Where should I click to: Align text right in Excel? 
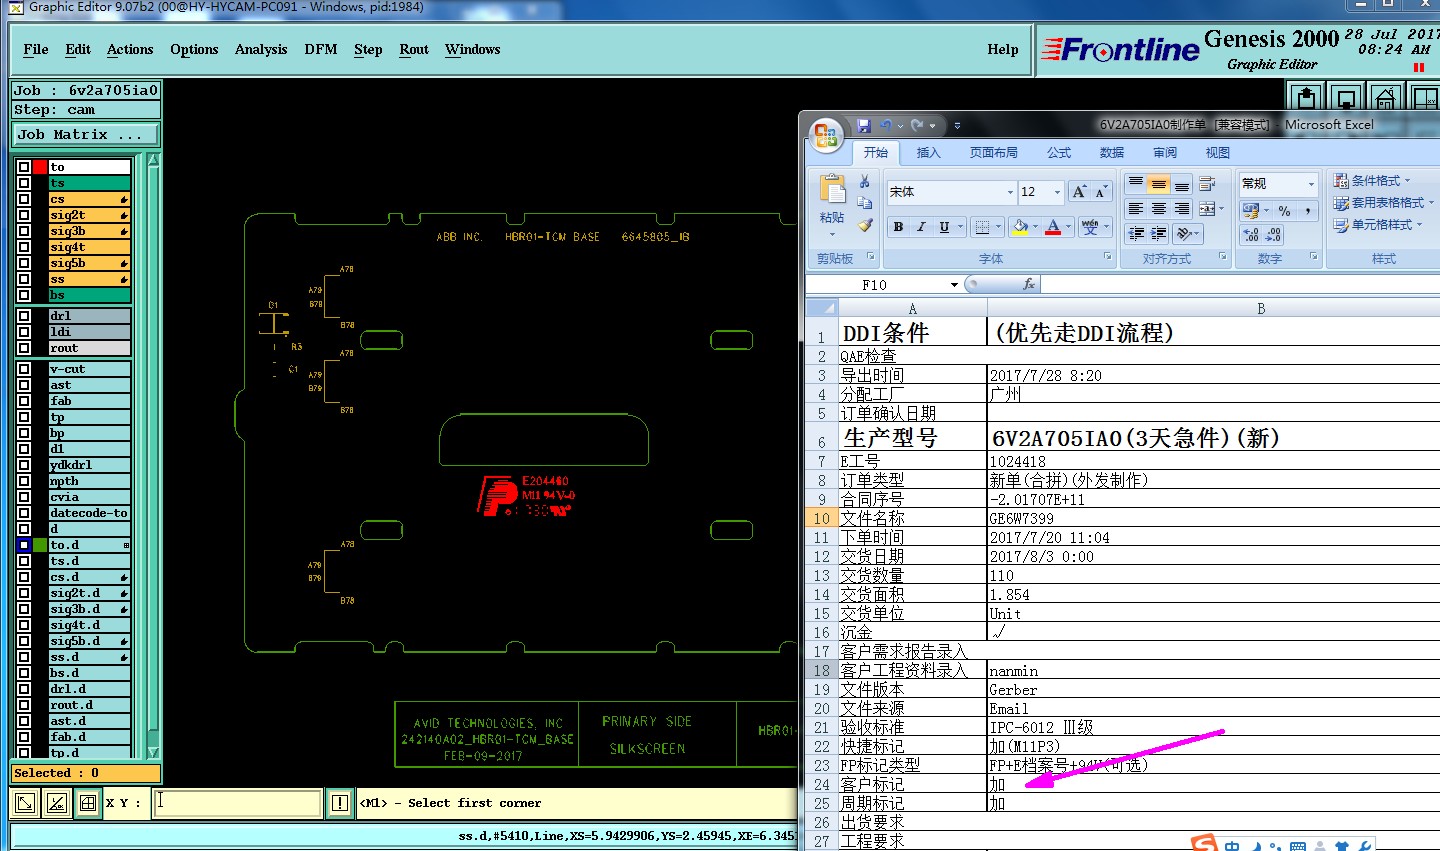(x=1182, y=208)
